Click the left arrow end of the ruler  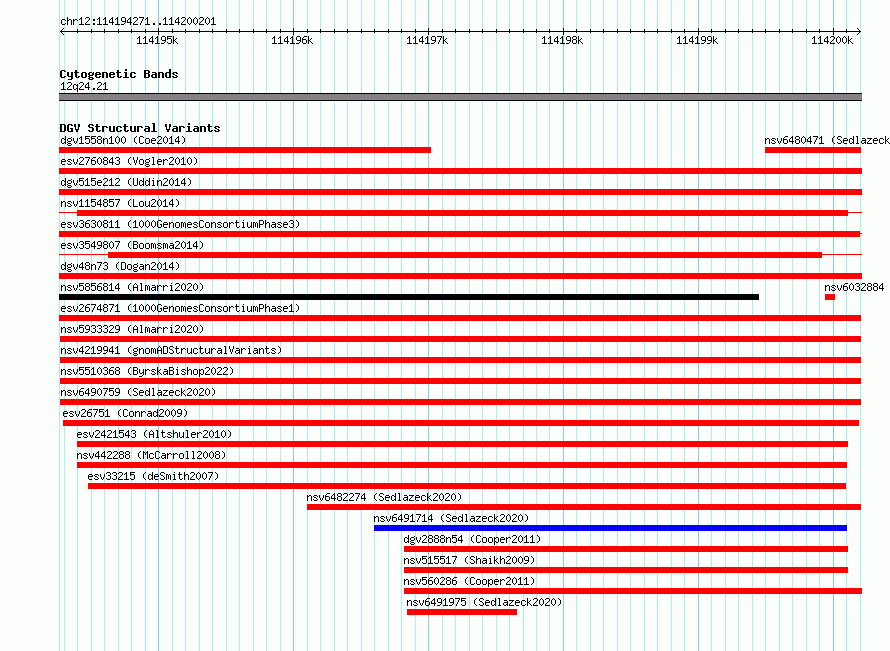62,31
